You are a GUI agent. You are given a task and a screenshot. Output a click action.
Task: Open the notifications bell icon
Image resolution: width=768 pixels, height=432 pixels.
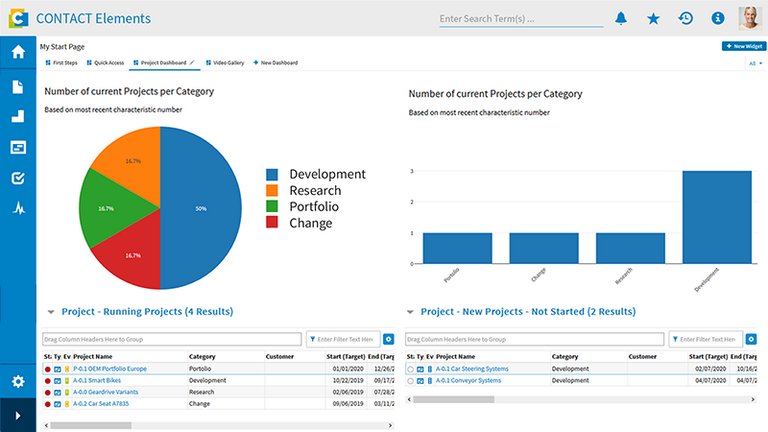pos(621,18)
